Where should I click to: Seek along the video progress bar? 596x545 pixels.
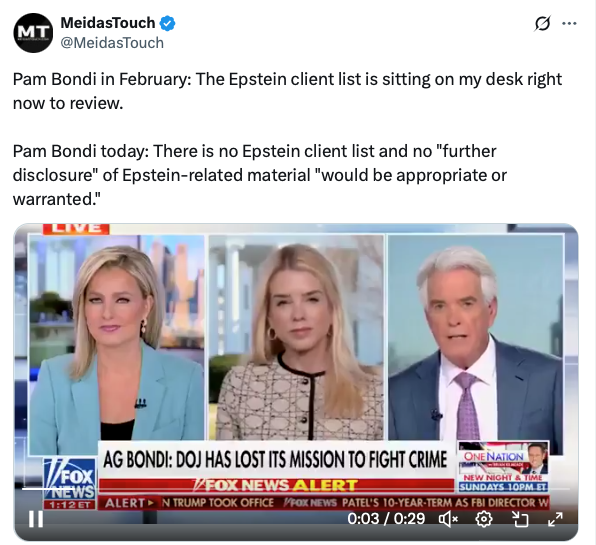point(296,489)
